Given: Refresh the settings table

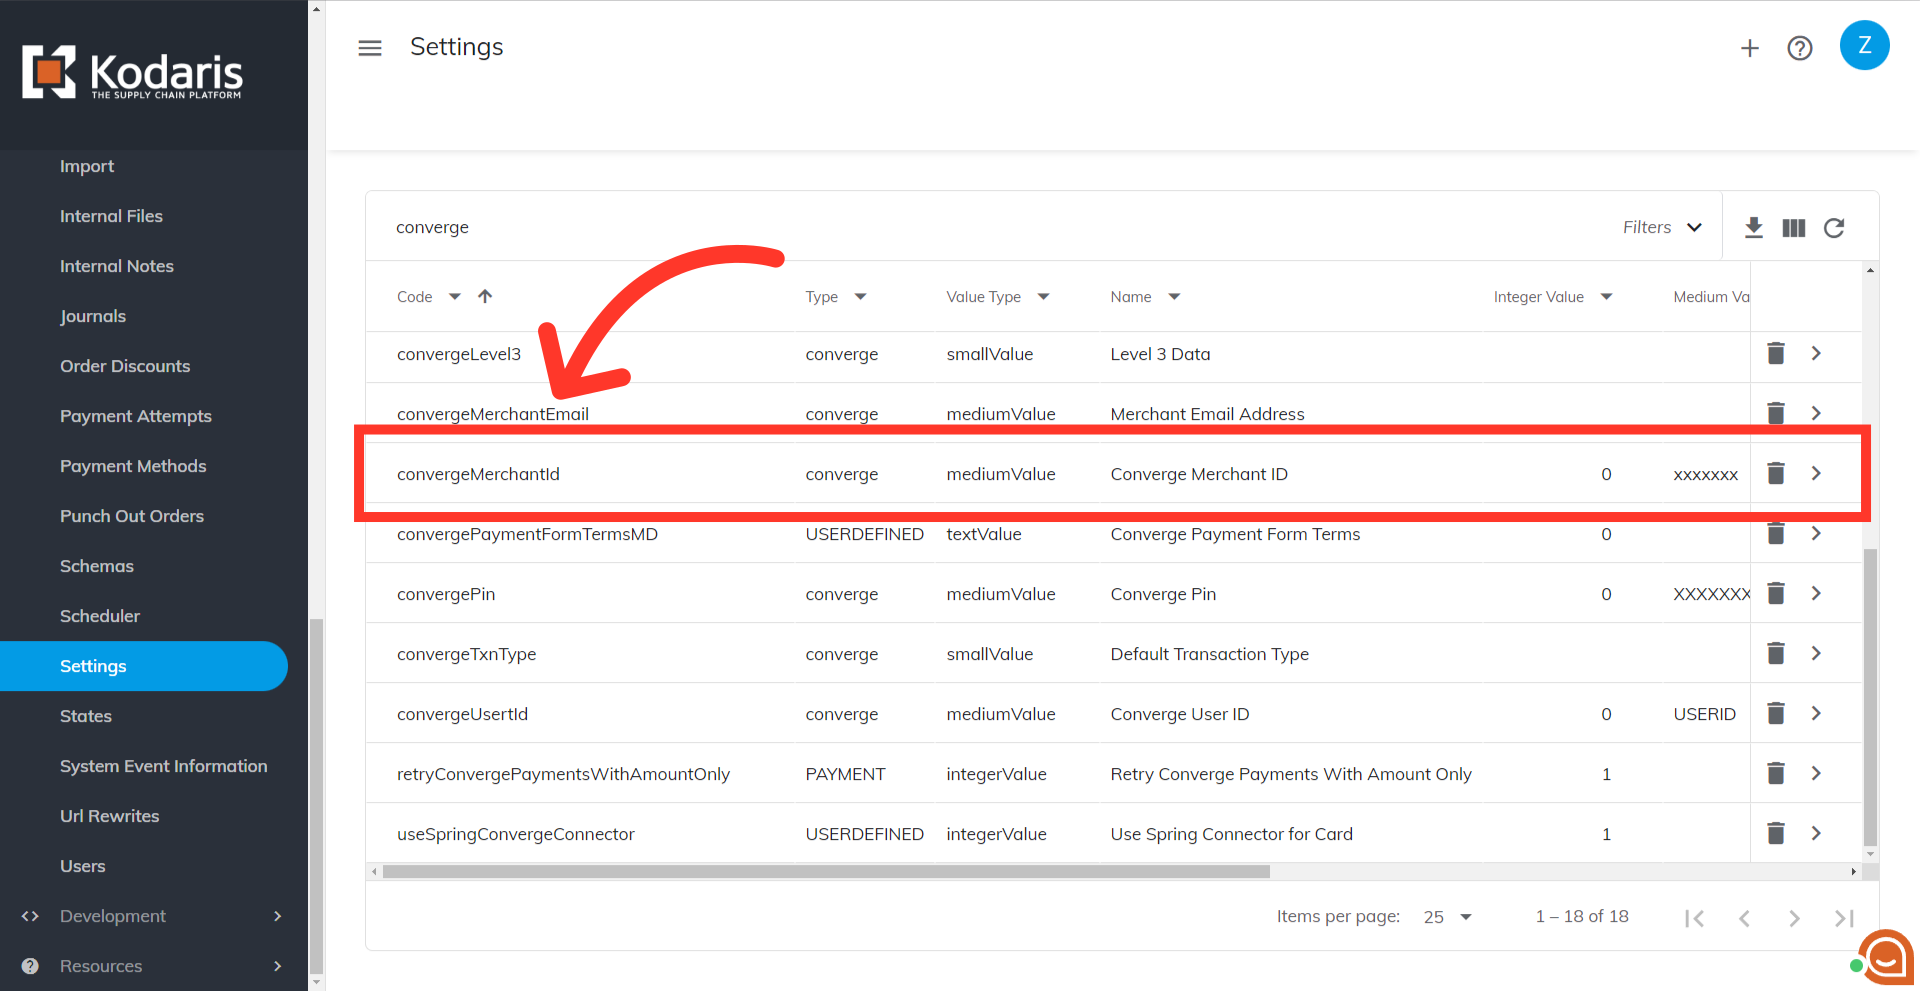Looking at the screenshot, I should [x=1834, y=228].
